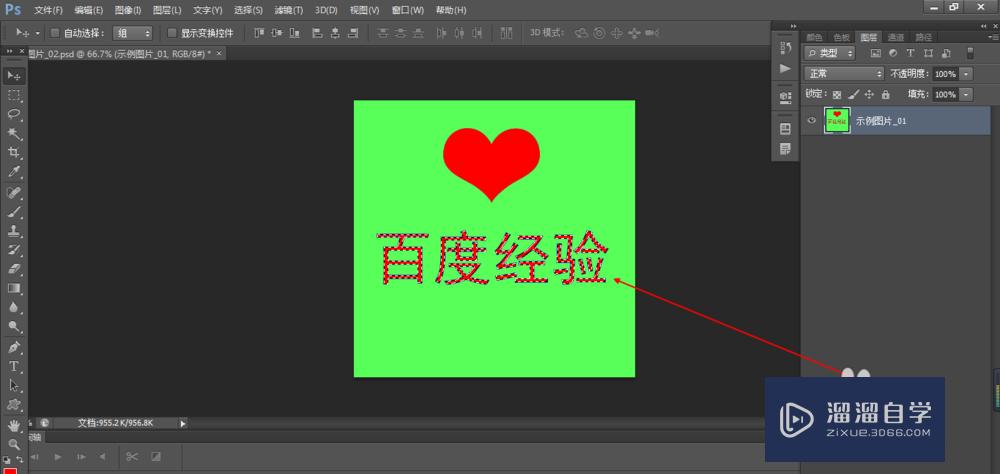Open the 图像(I) menu
This screenshot has height=474, width=1000.
[x=128, y=10]
